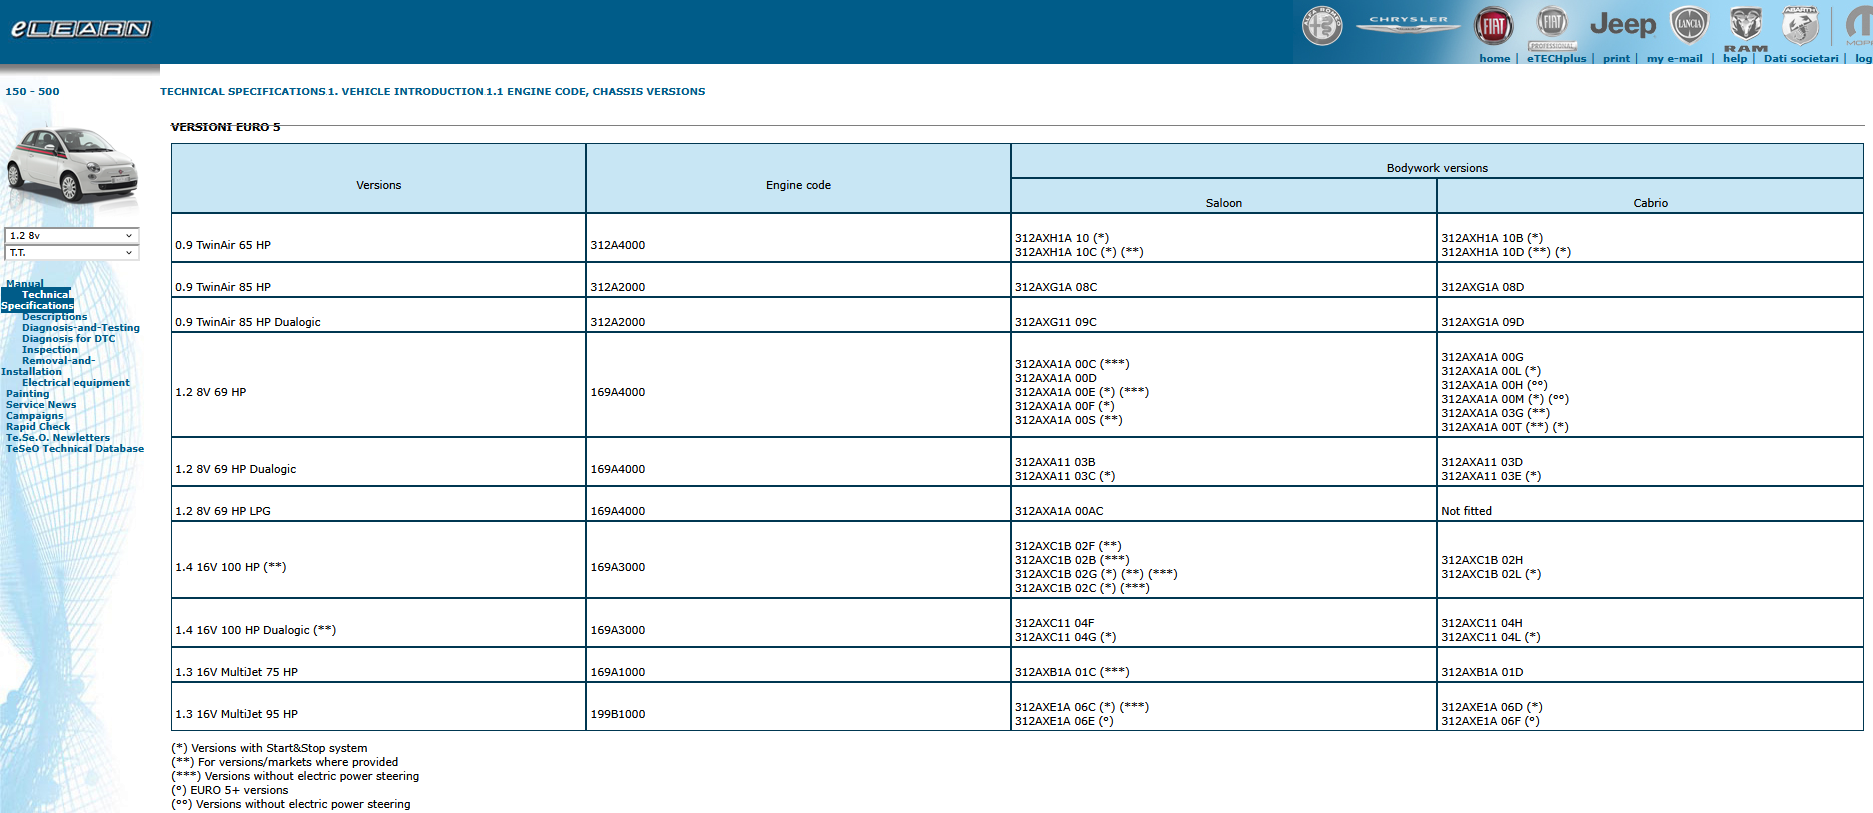Viewport: 1873px width, 813px height.
Task: Open TeSeO Technical Database link
Action: (75, 449)
